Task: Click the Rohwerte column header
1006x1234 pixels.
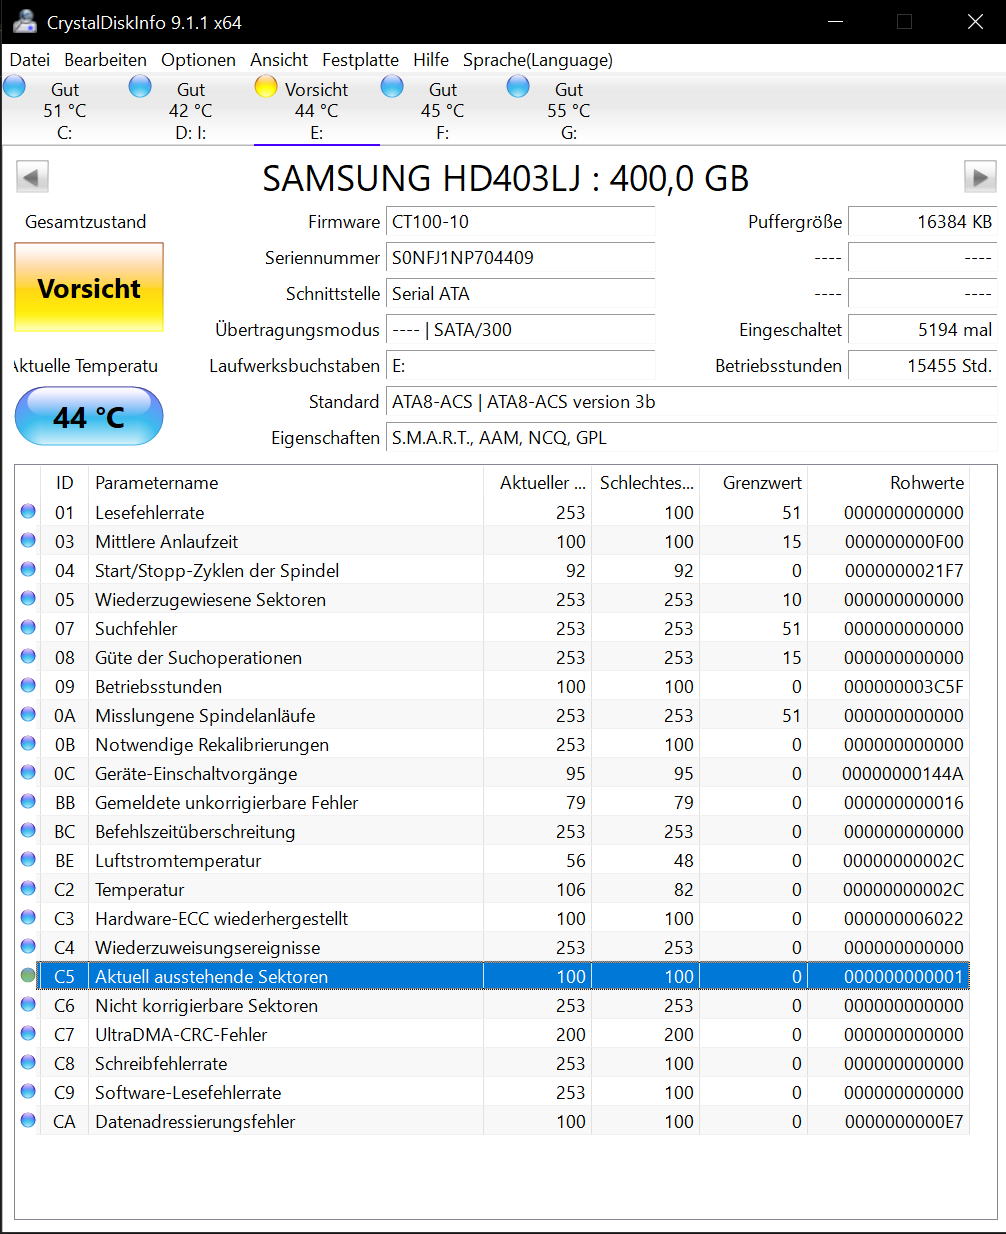Action: pyautogui.click(x=888, y=483)
